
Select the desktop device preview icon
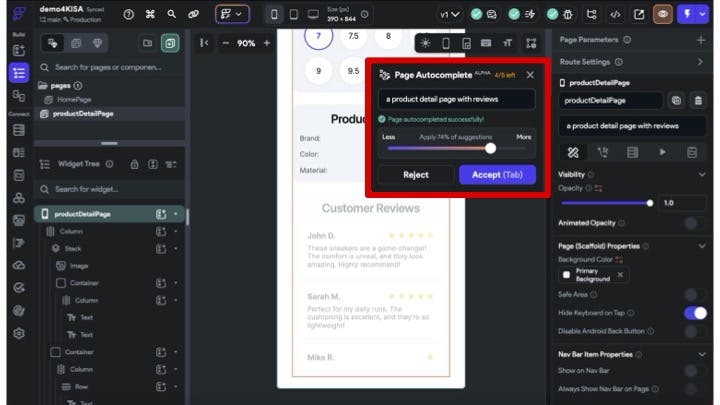[313, 15]
